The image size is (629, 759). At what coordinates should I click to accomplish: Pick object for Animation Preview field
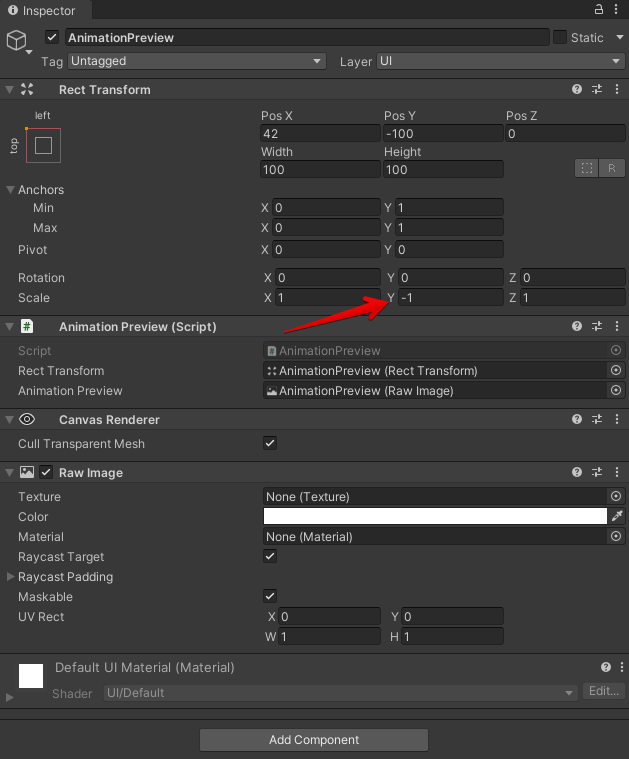[616, 390]
